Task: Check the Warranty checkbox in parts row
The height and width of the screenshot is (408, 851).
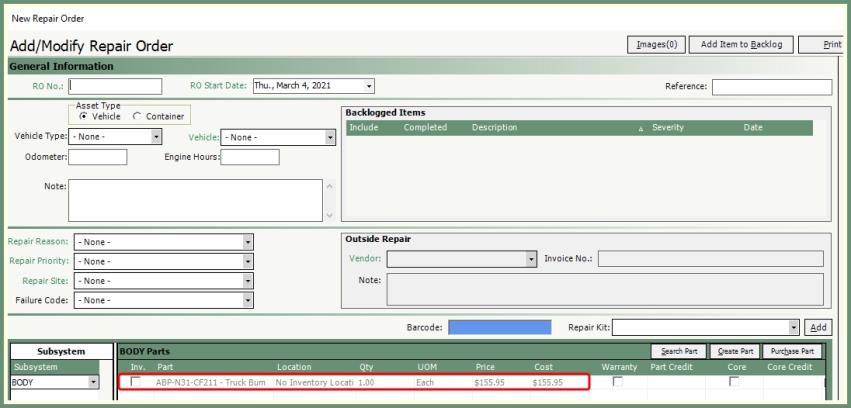Action: click(617, 382)
